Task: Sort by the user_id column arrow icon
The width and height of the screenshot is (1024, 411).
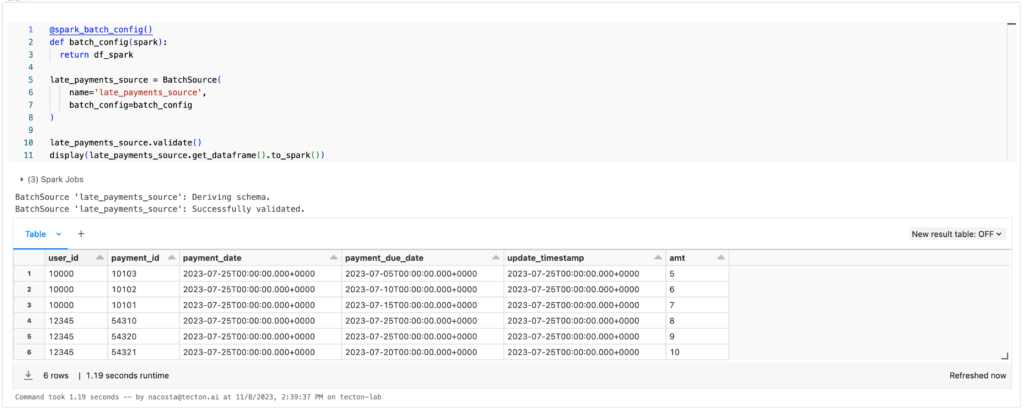Action: pos(99,258)
